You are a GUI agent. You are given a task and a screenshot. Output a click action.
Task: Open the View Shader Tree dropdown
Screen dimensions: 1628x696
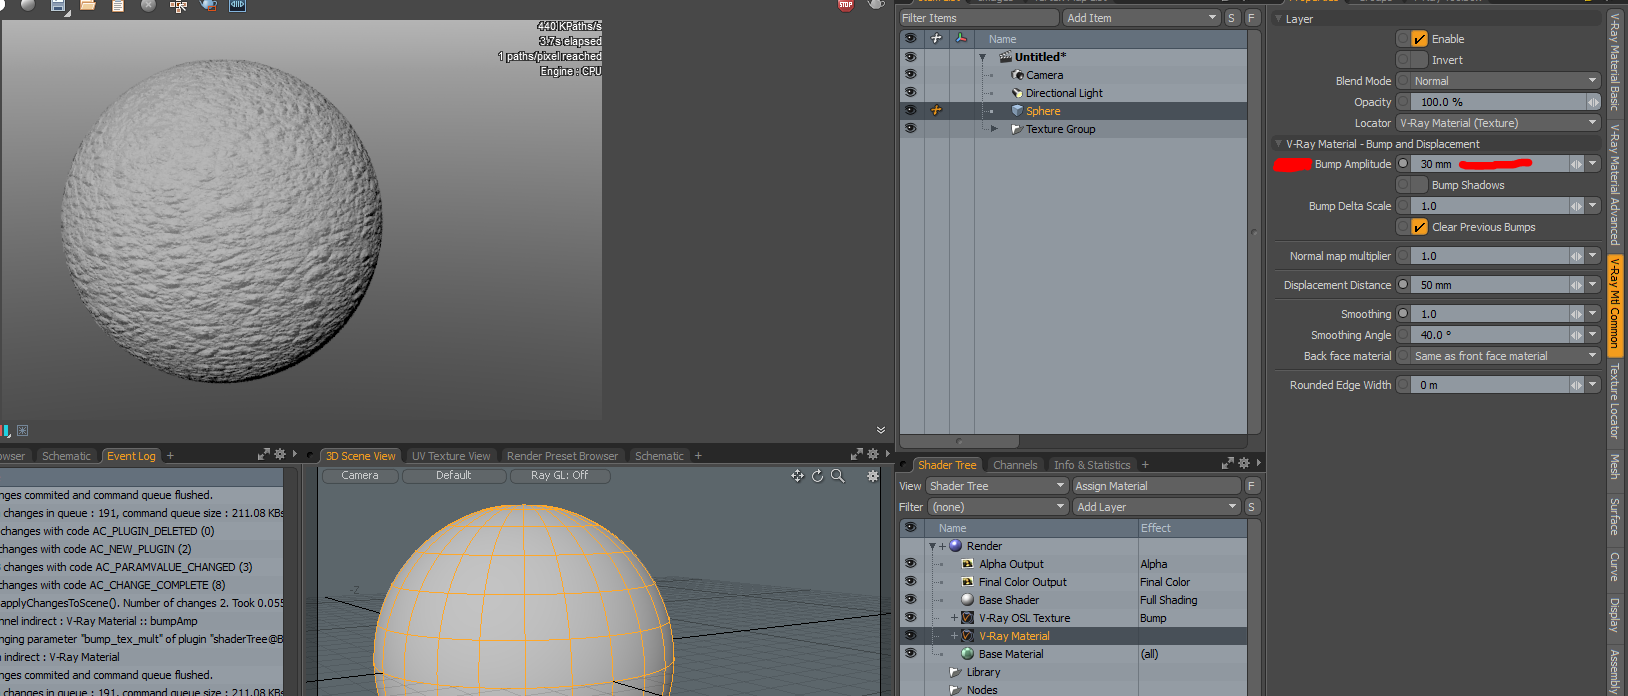(997, 486)
